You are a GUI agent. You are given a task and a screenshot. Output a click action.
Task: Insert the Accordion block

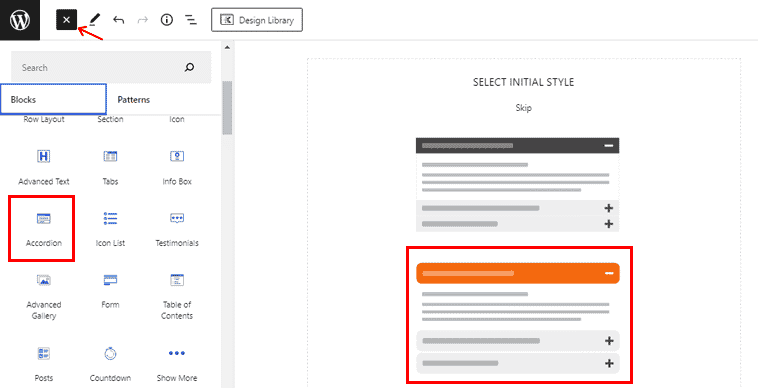[44, 229]
